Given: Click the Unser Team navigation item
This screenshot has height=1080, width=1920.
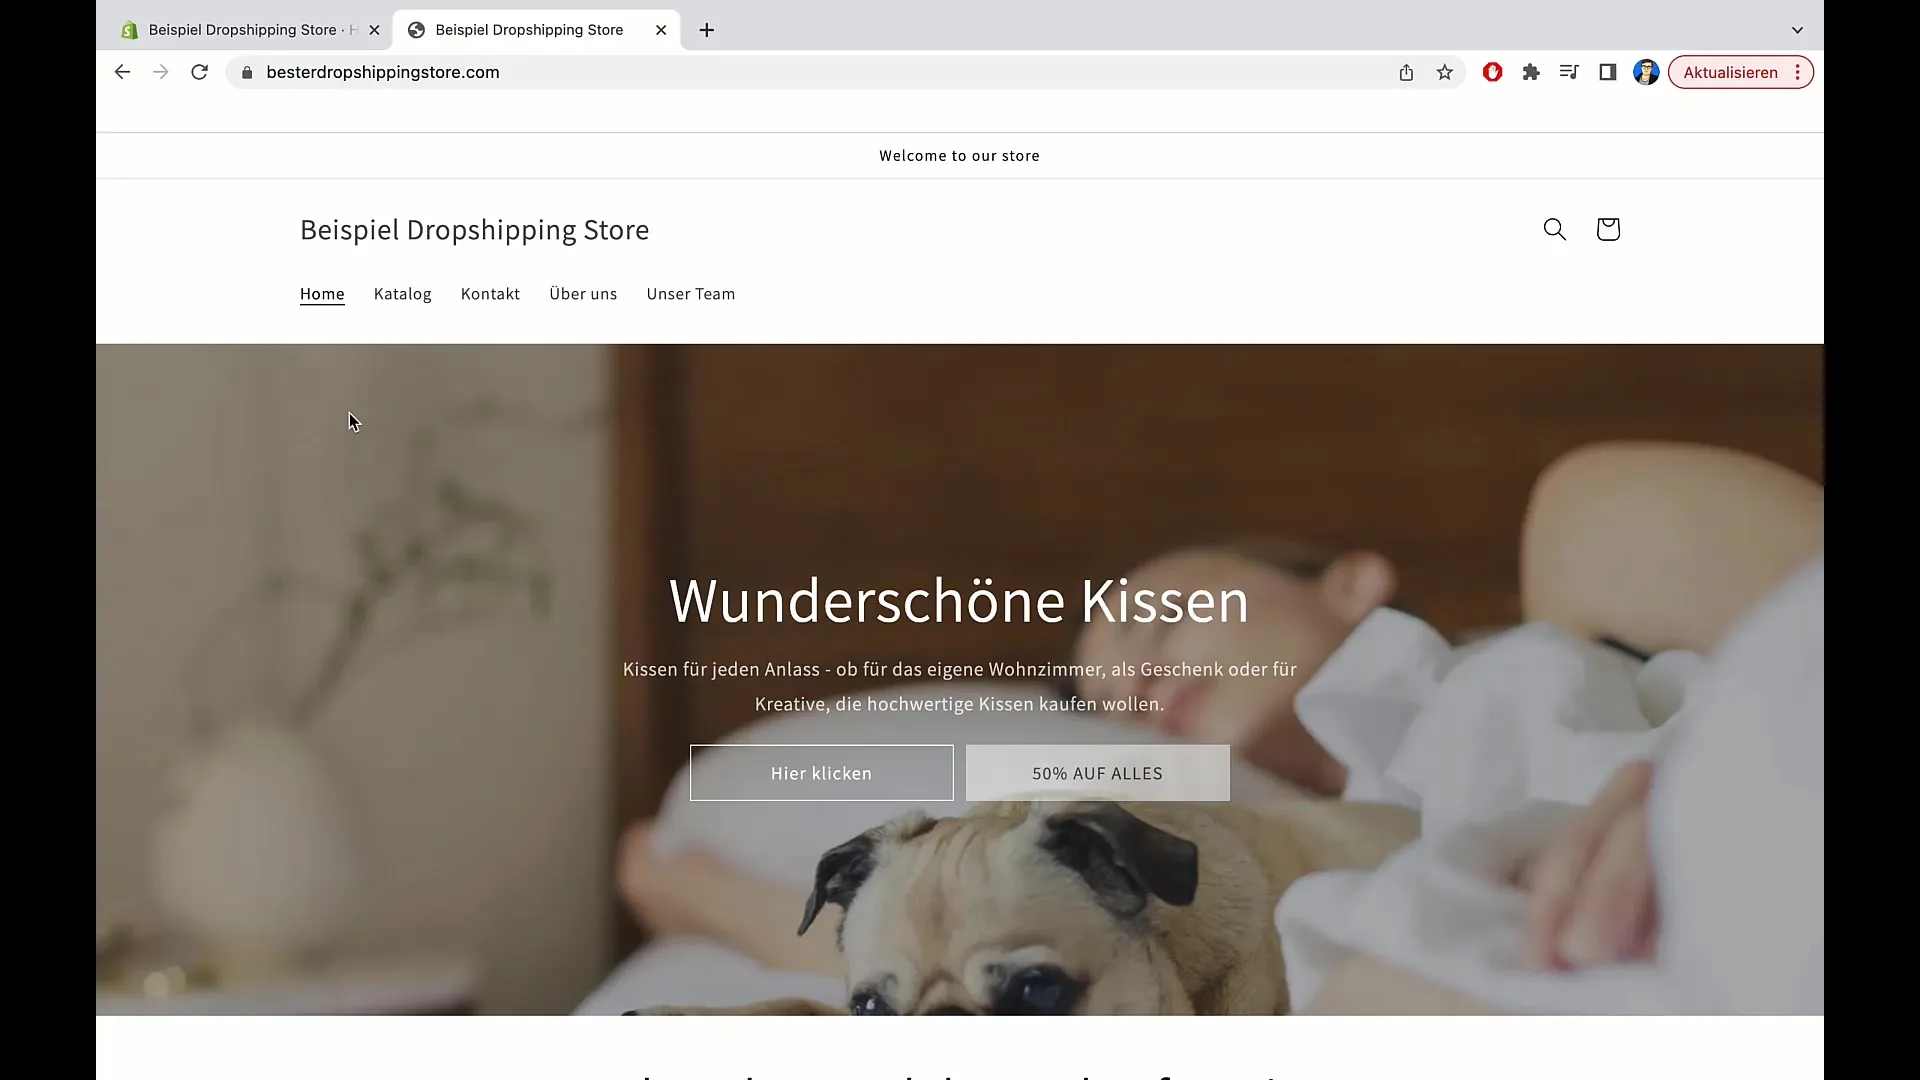Looking at the screenshot, I should 691,293.
